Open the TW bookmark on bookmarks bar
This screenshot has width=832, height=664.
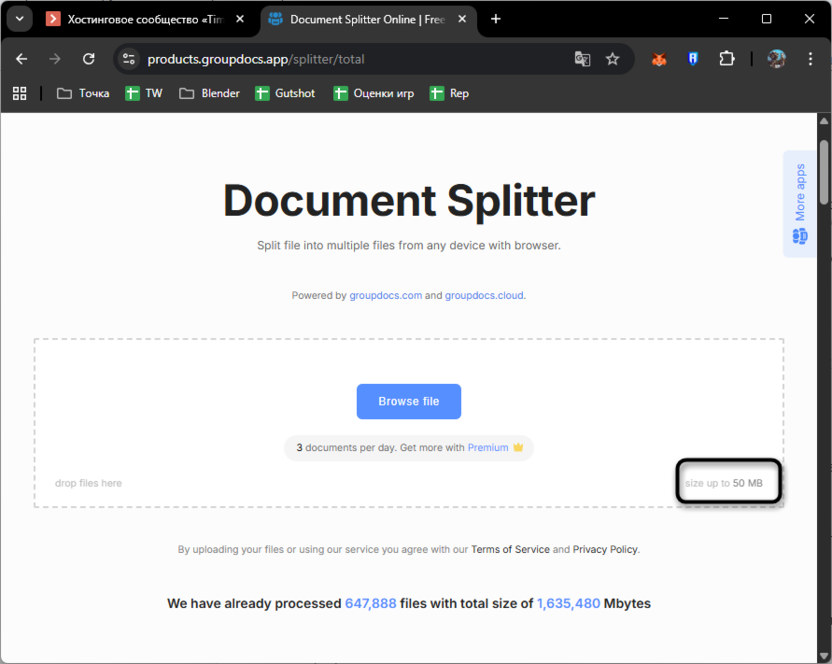143,93
